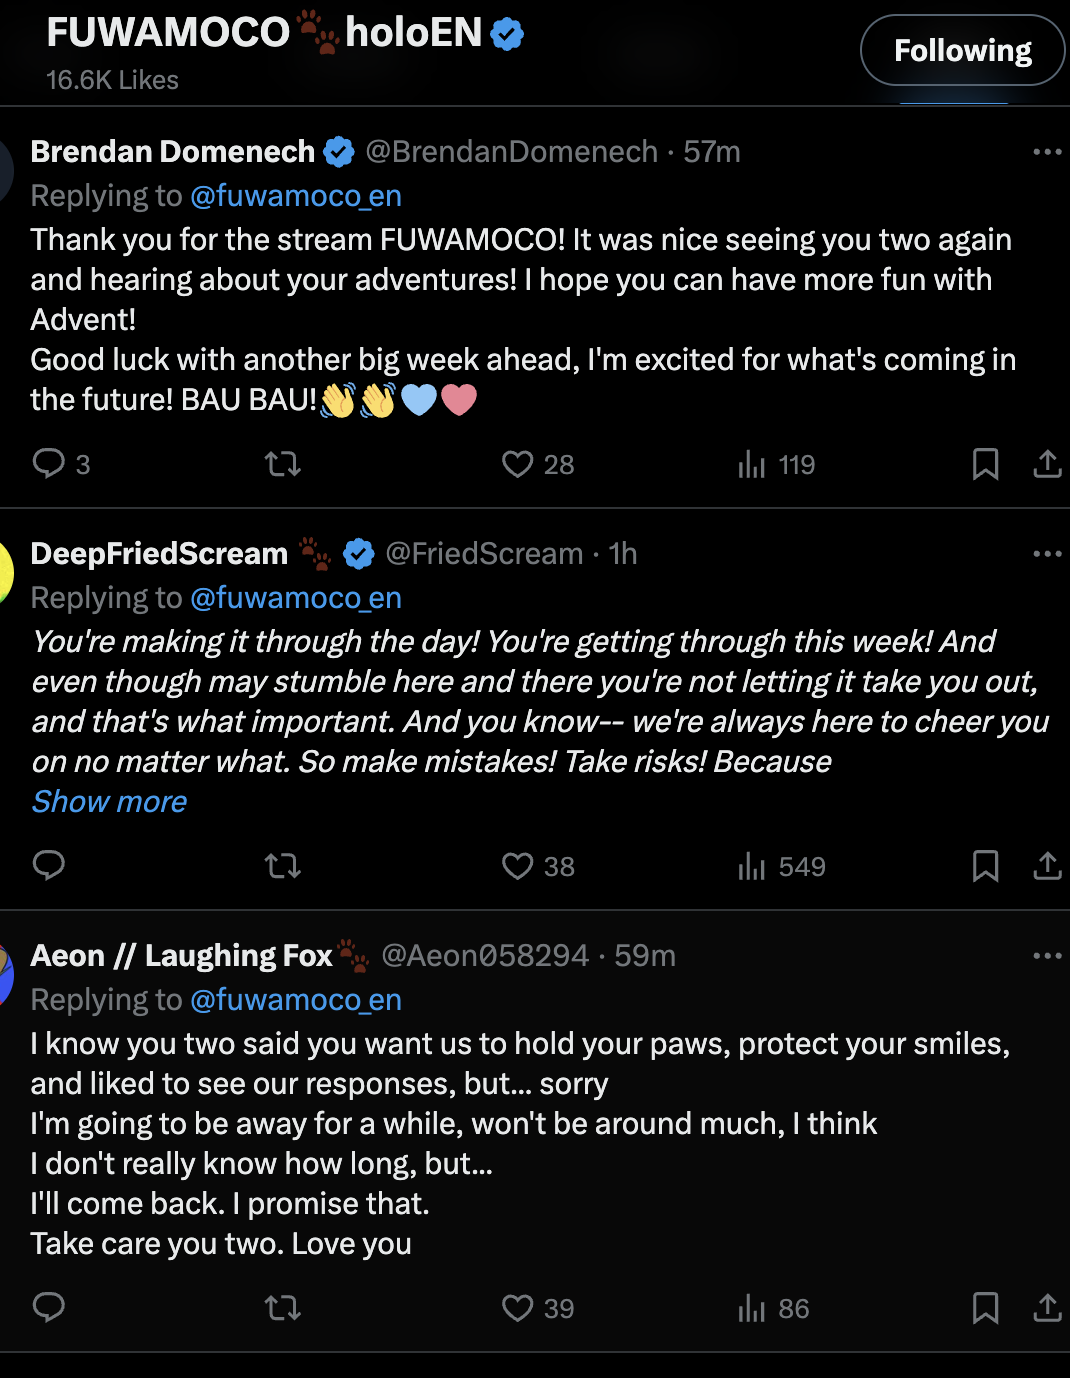Open more options for Brendan Domenech's tweet
This screenshot has width=1070, height=1378.
pos(1046,152)
